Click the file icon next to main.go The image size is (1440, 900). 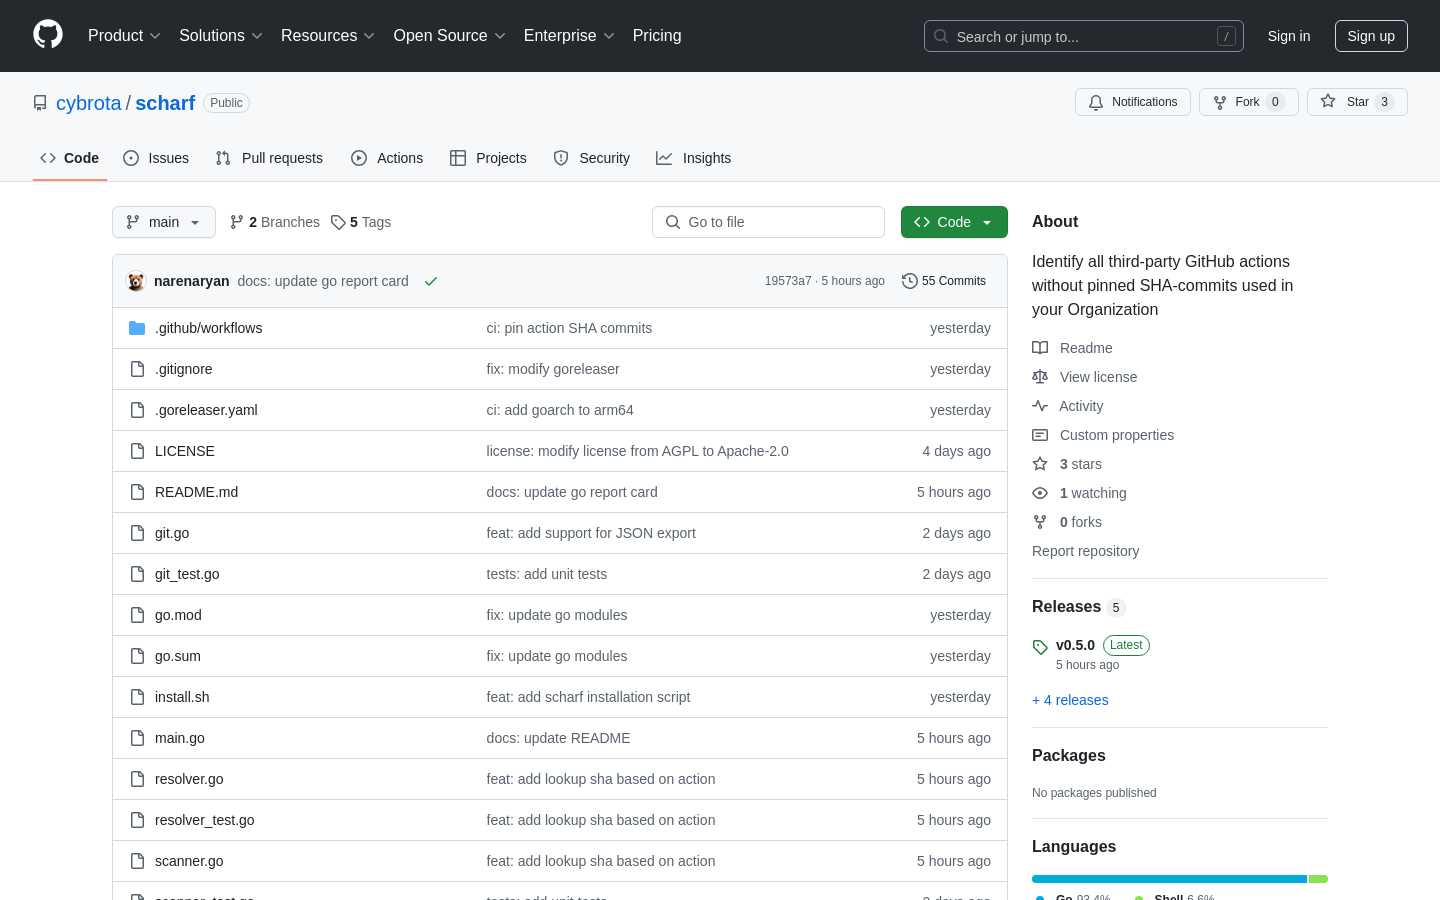pyautogui.click(x=137, y=738)
